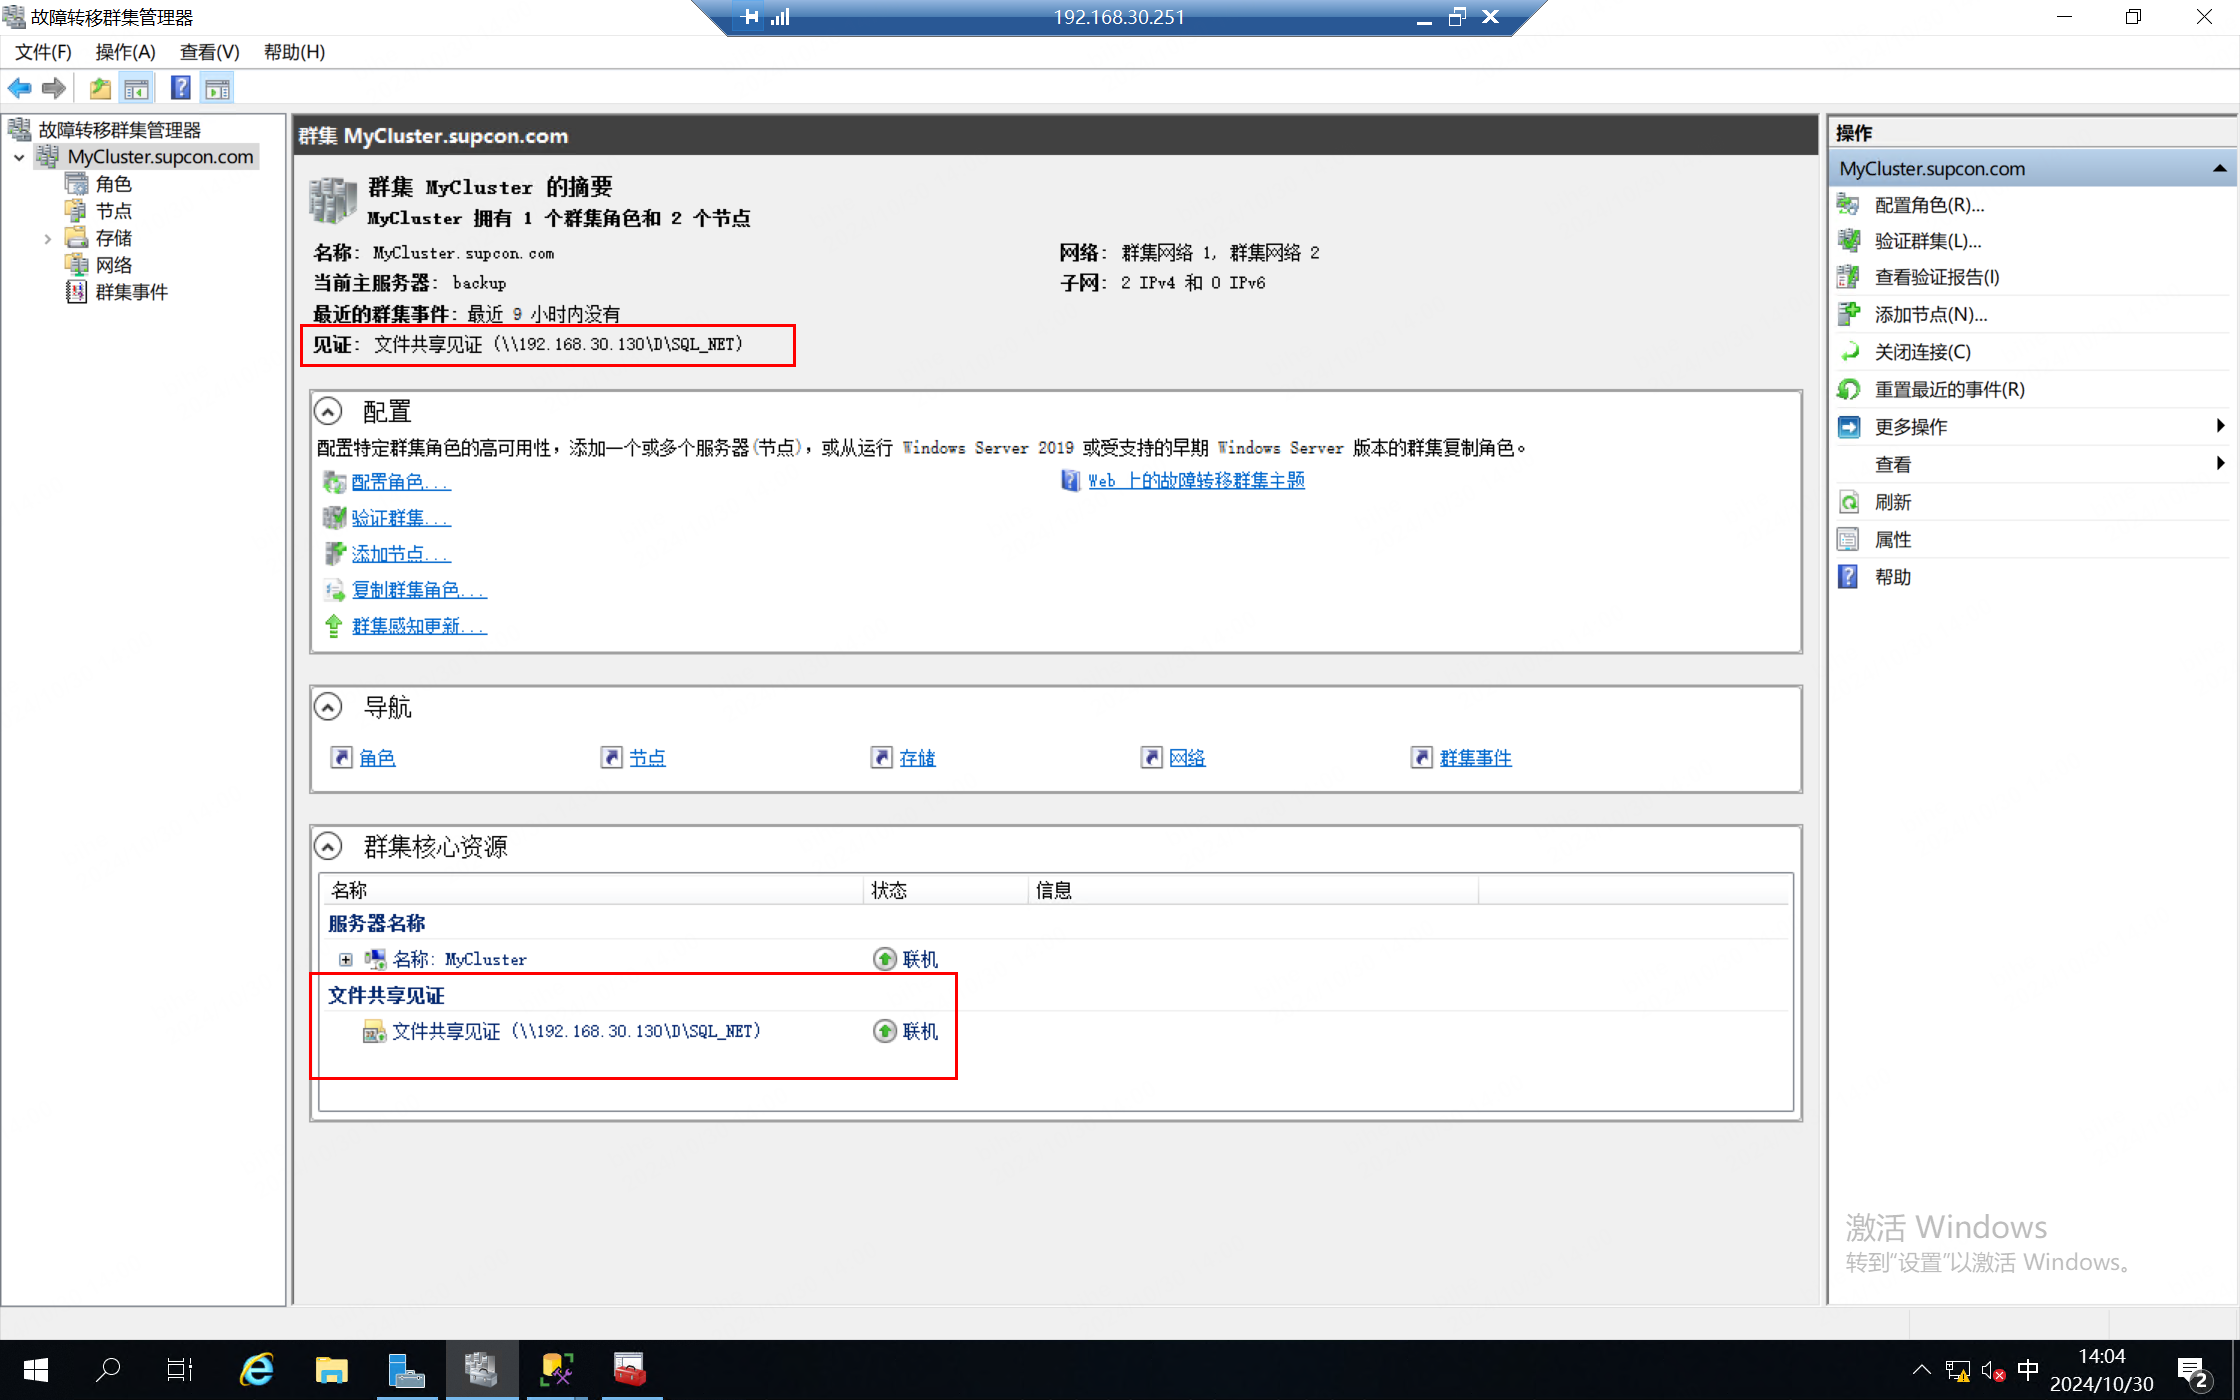Click Validate Cluster (验证群集) action icon

[x=1849, y=241]
